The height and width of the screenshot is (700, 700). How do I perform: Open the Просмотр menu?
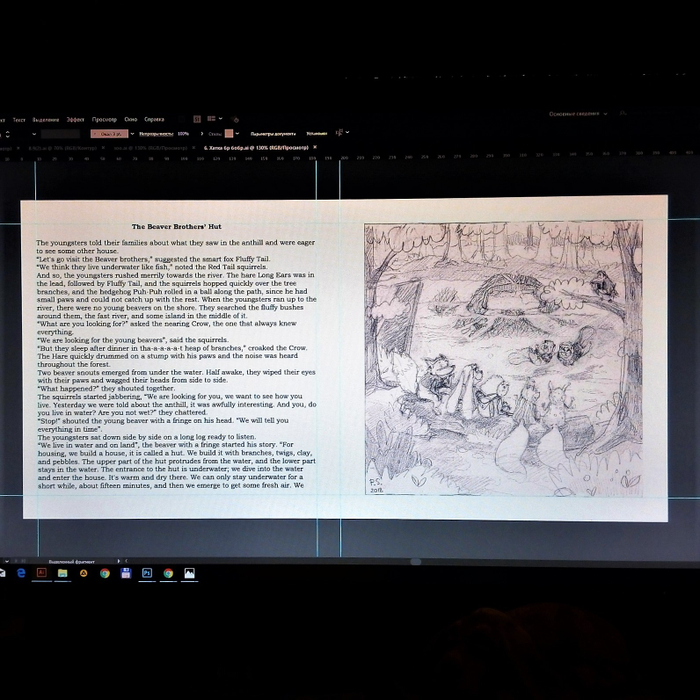pos(104,119)
